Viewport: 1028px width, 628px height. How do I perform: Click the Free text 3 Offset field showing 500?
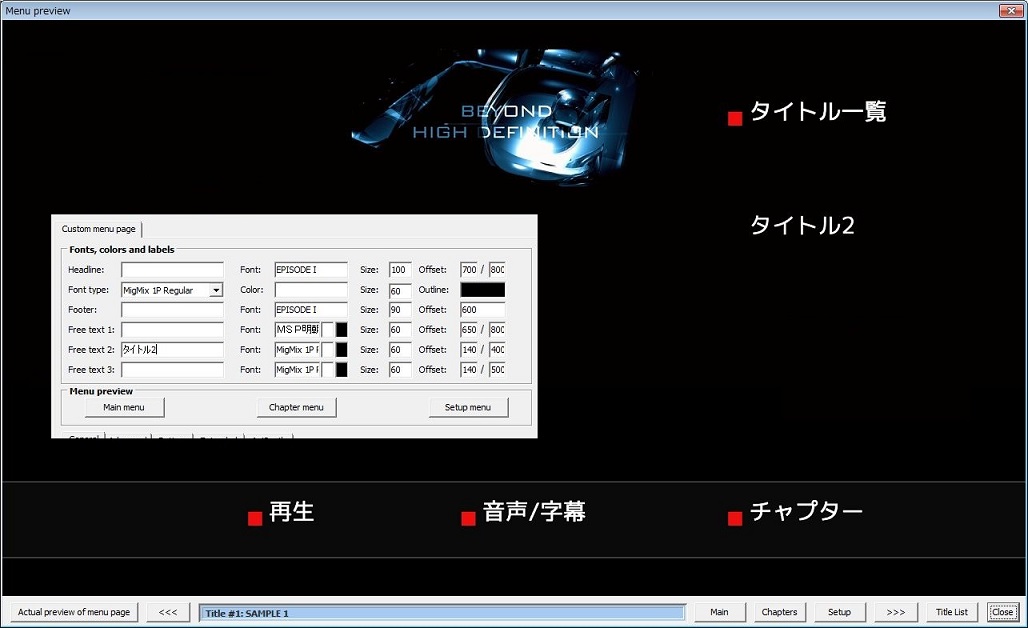[497, 370]
